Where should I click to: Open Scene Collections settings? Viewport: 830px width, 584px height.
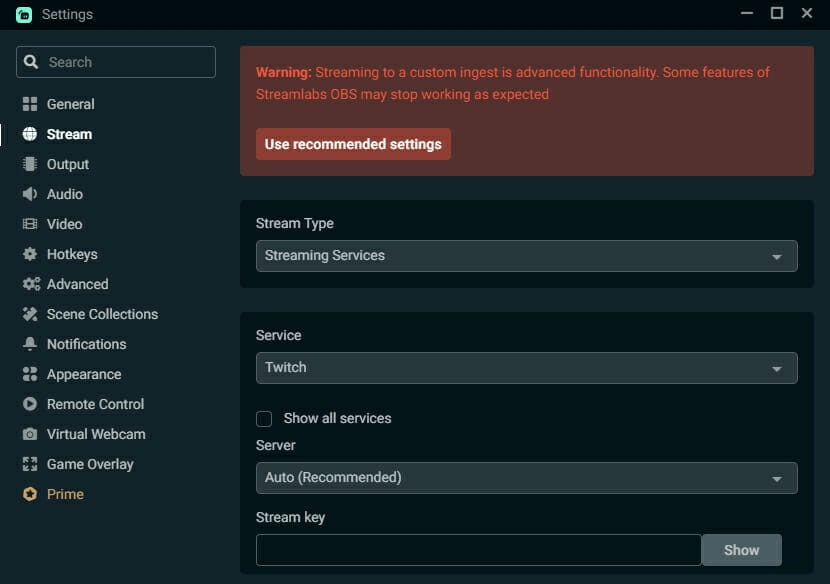[29, 314]
